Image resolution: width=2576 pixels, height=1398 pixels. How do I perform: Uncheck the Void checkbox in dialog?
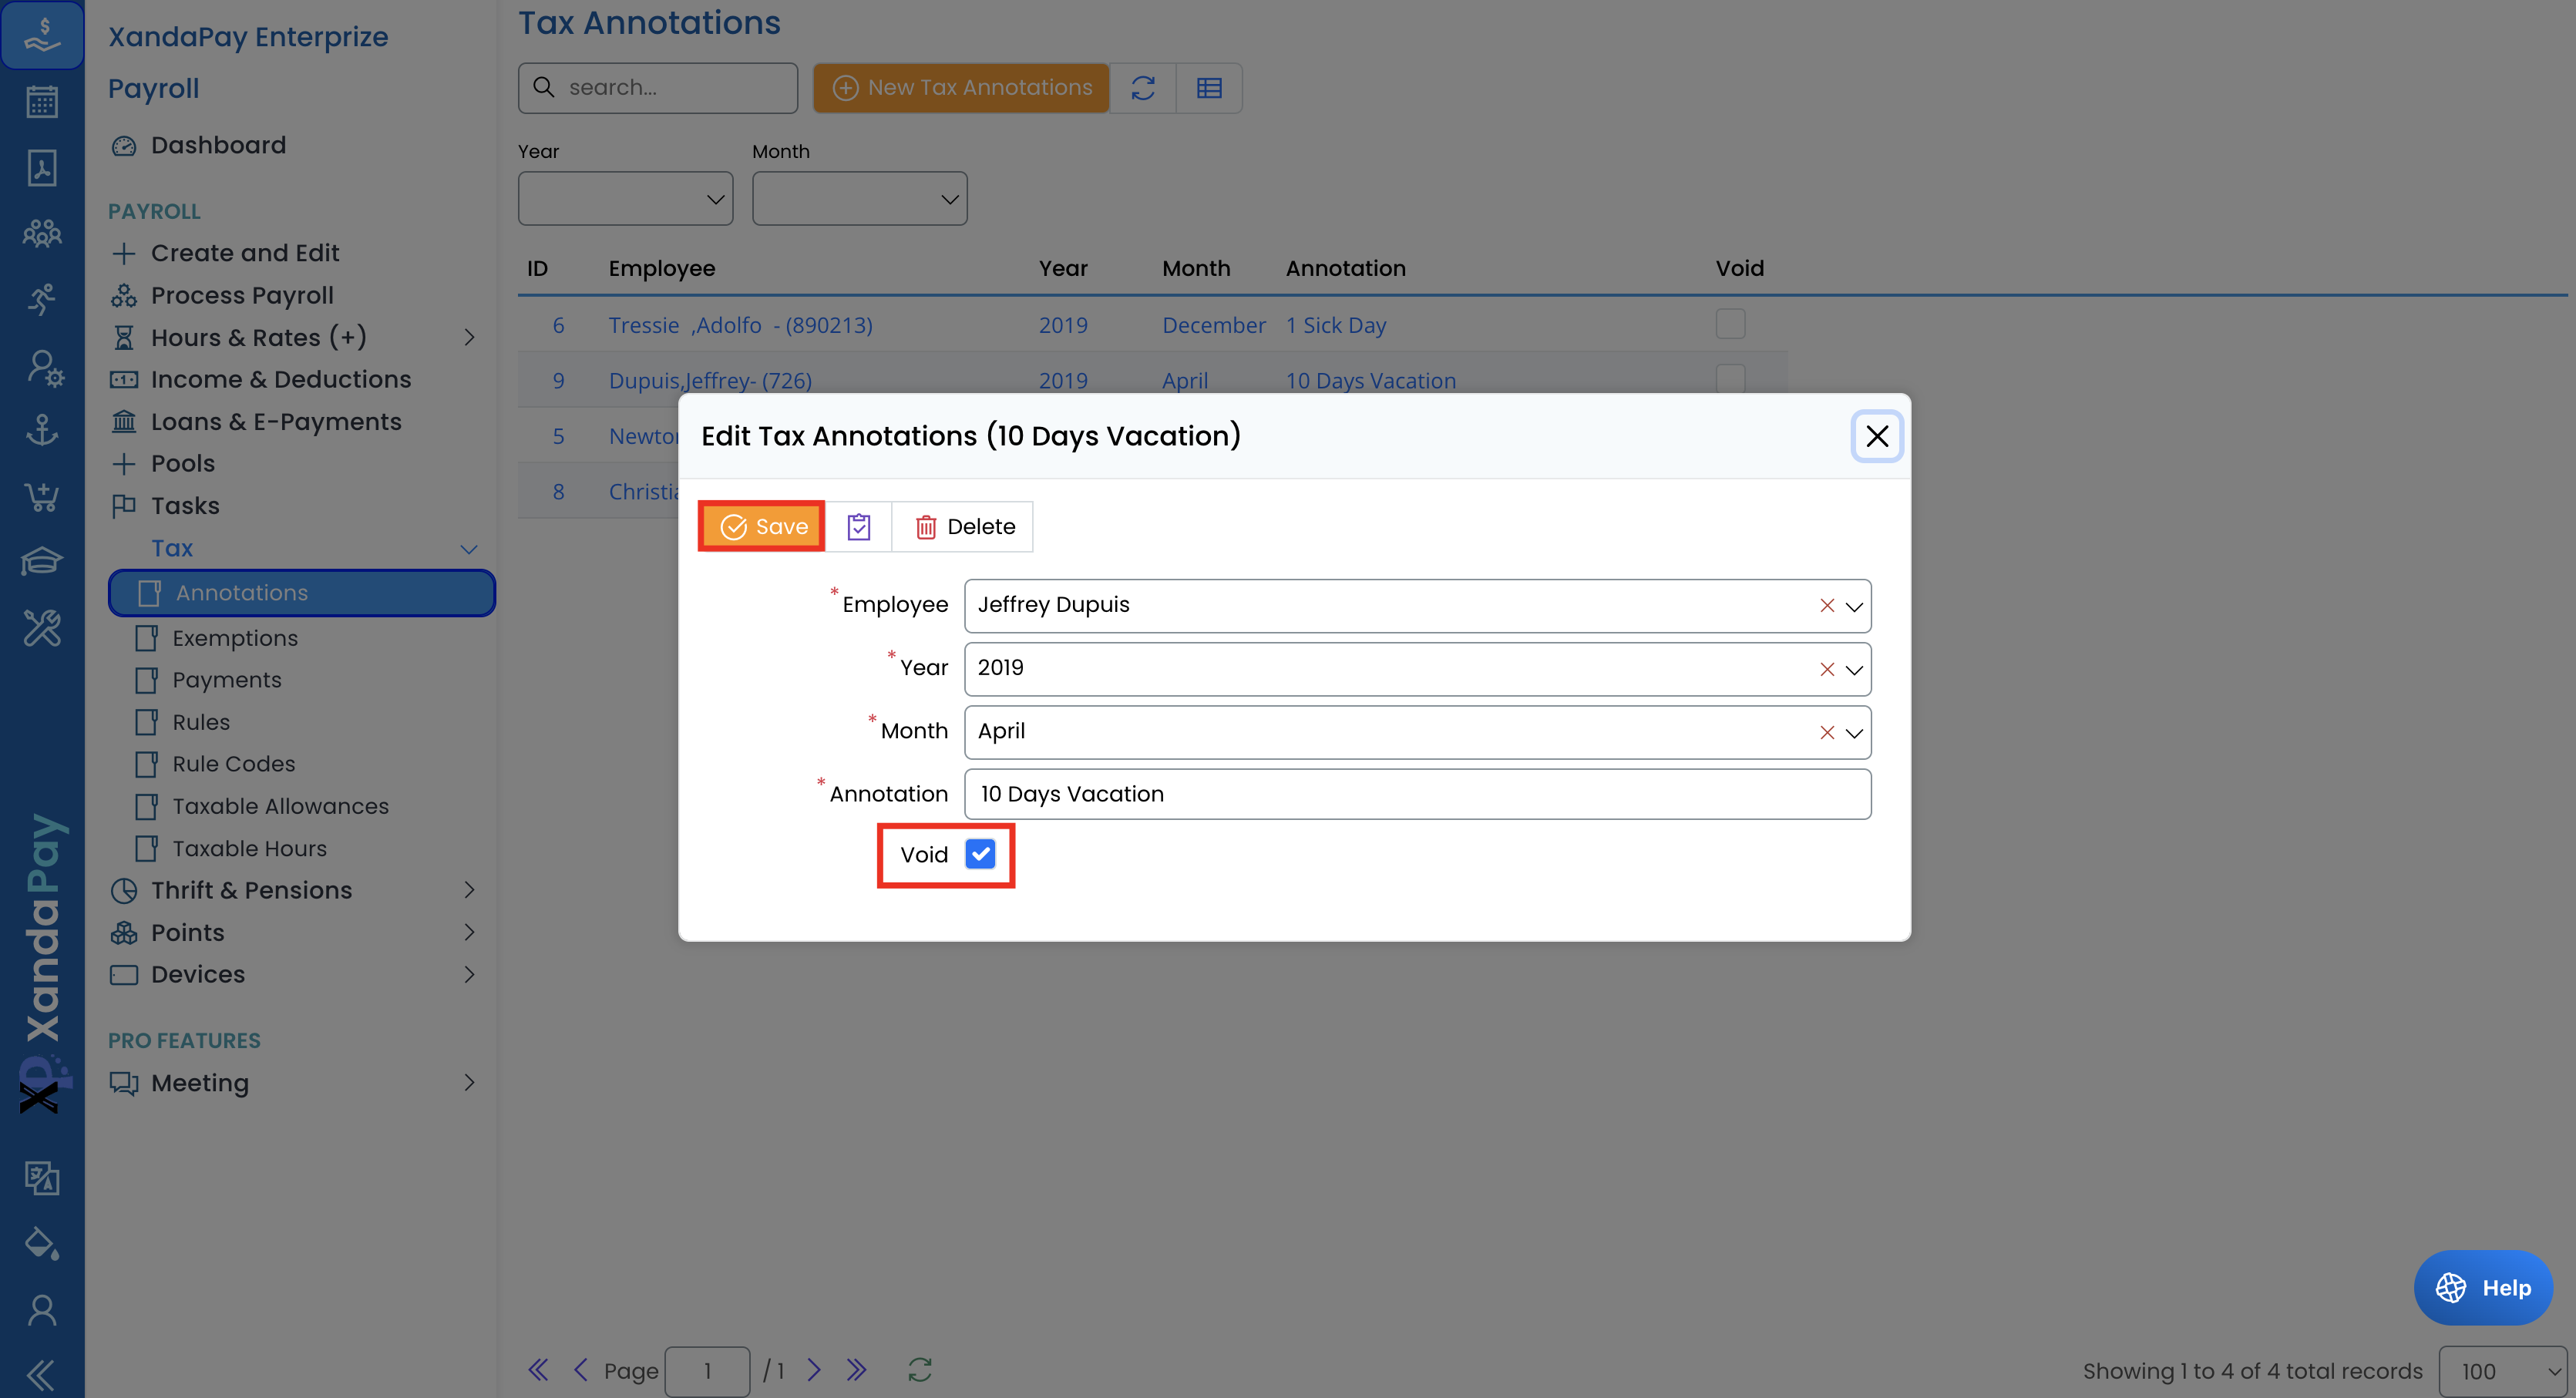(980, 854)
